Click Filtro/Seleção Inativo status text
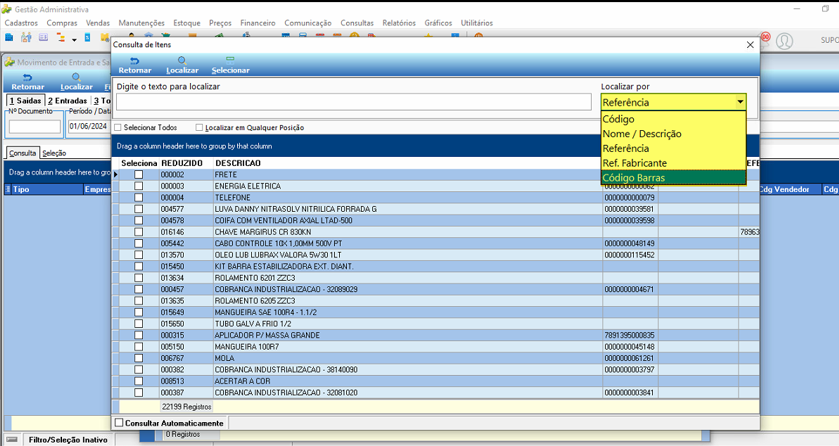The image size is (839, 446). point(68,440)
